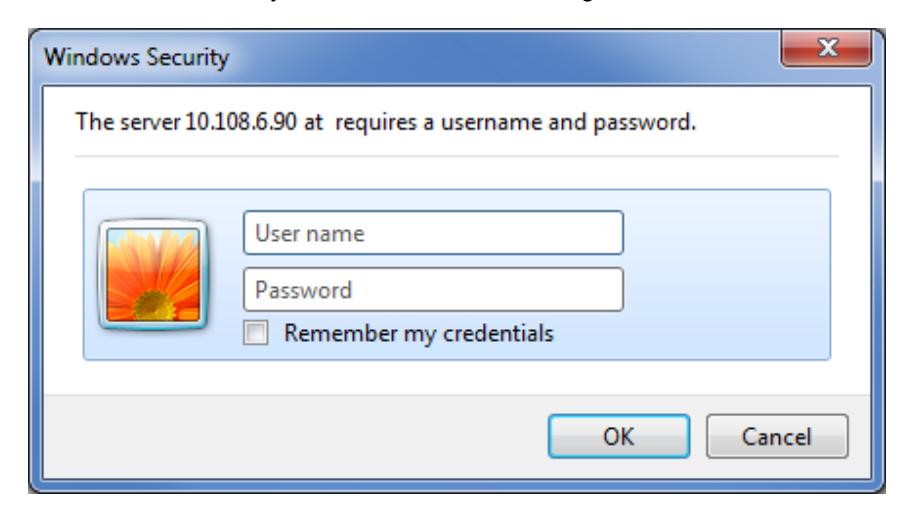Click 'The server' at start of message
The width and height of the screenshot is (910, 517).
[x=128, y=122]
